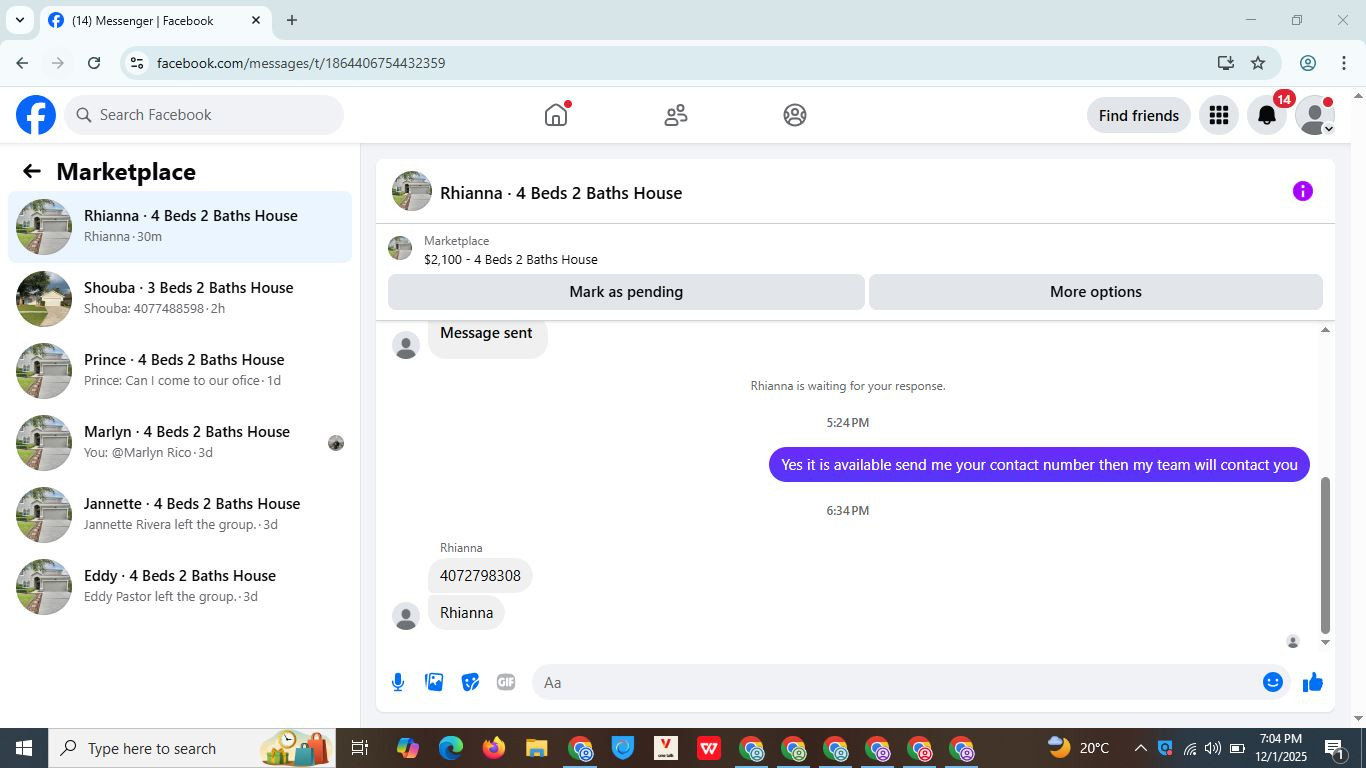
Task: Click the Rhianna name message bubble
Action: coord(466,613)
